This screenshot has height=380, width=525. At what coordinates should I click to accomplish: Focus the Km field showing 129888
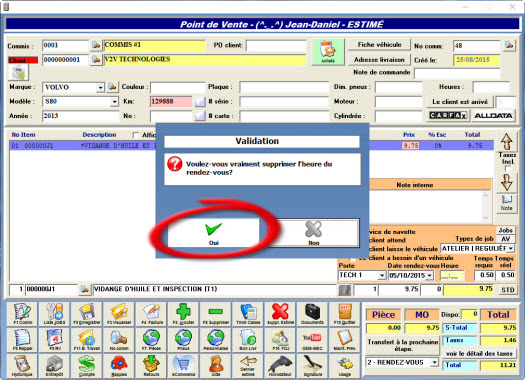(171, 101)
